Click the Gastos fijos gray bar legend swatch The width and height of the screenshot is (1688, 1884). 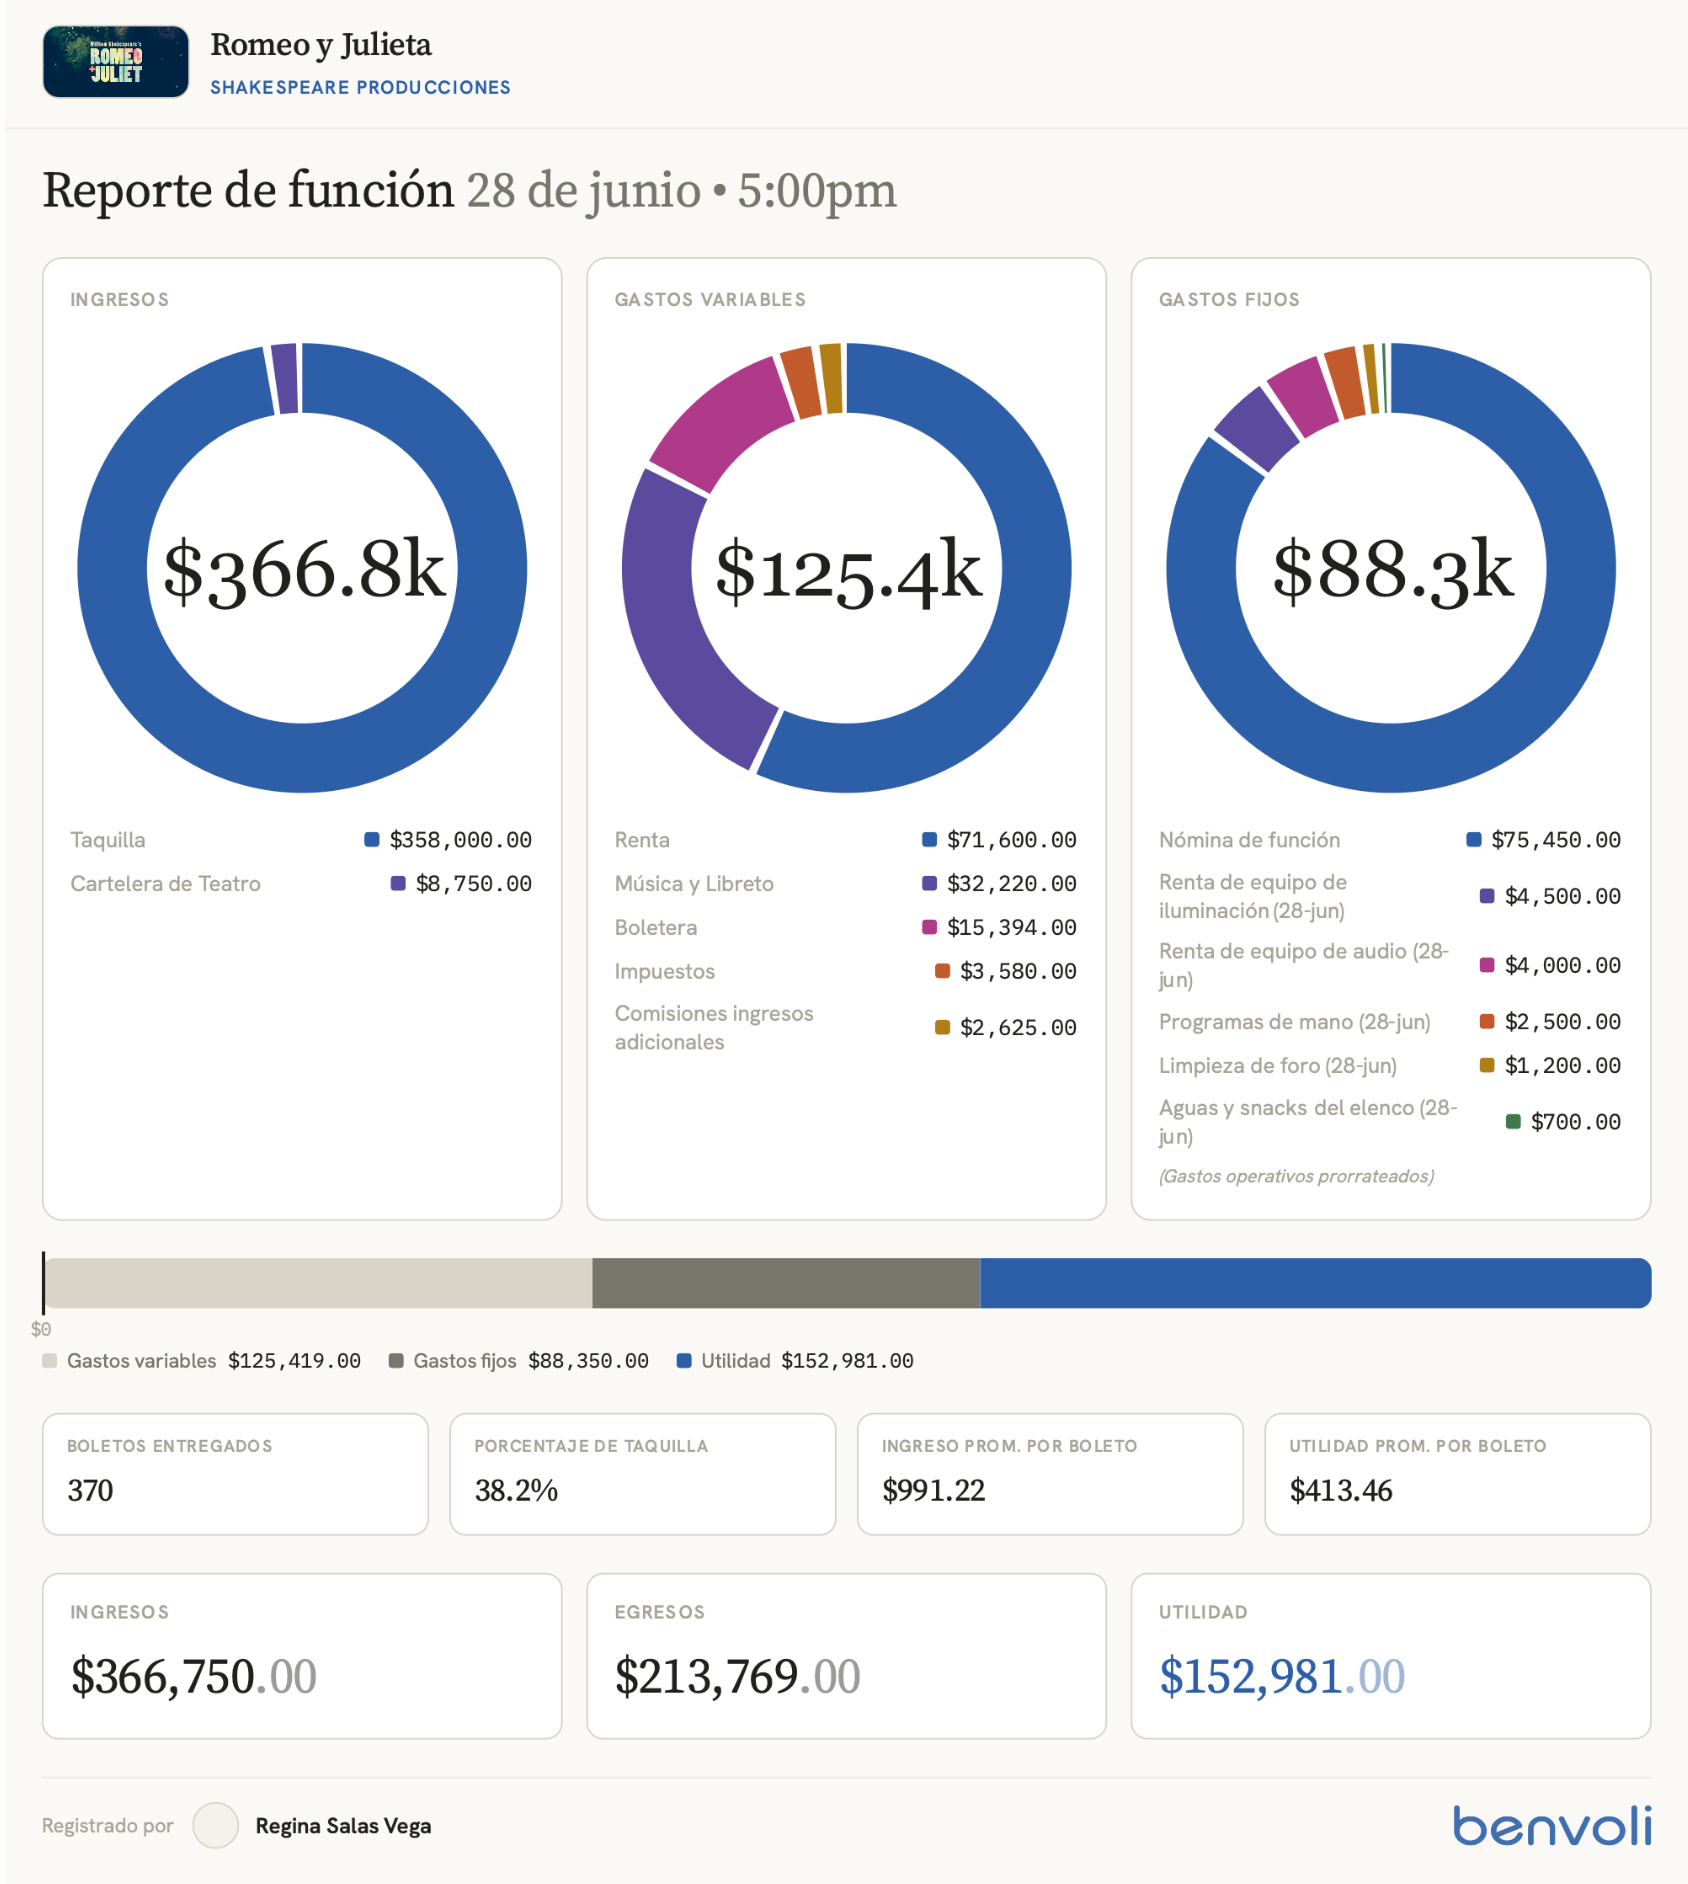pyautogui.click(x=396, y=1361)
